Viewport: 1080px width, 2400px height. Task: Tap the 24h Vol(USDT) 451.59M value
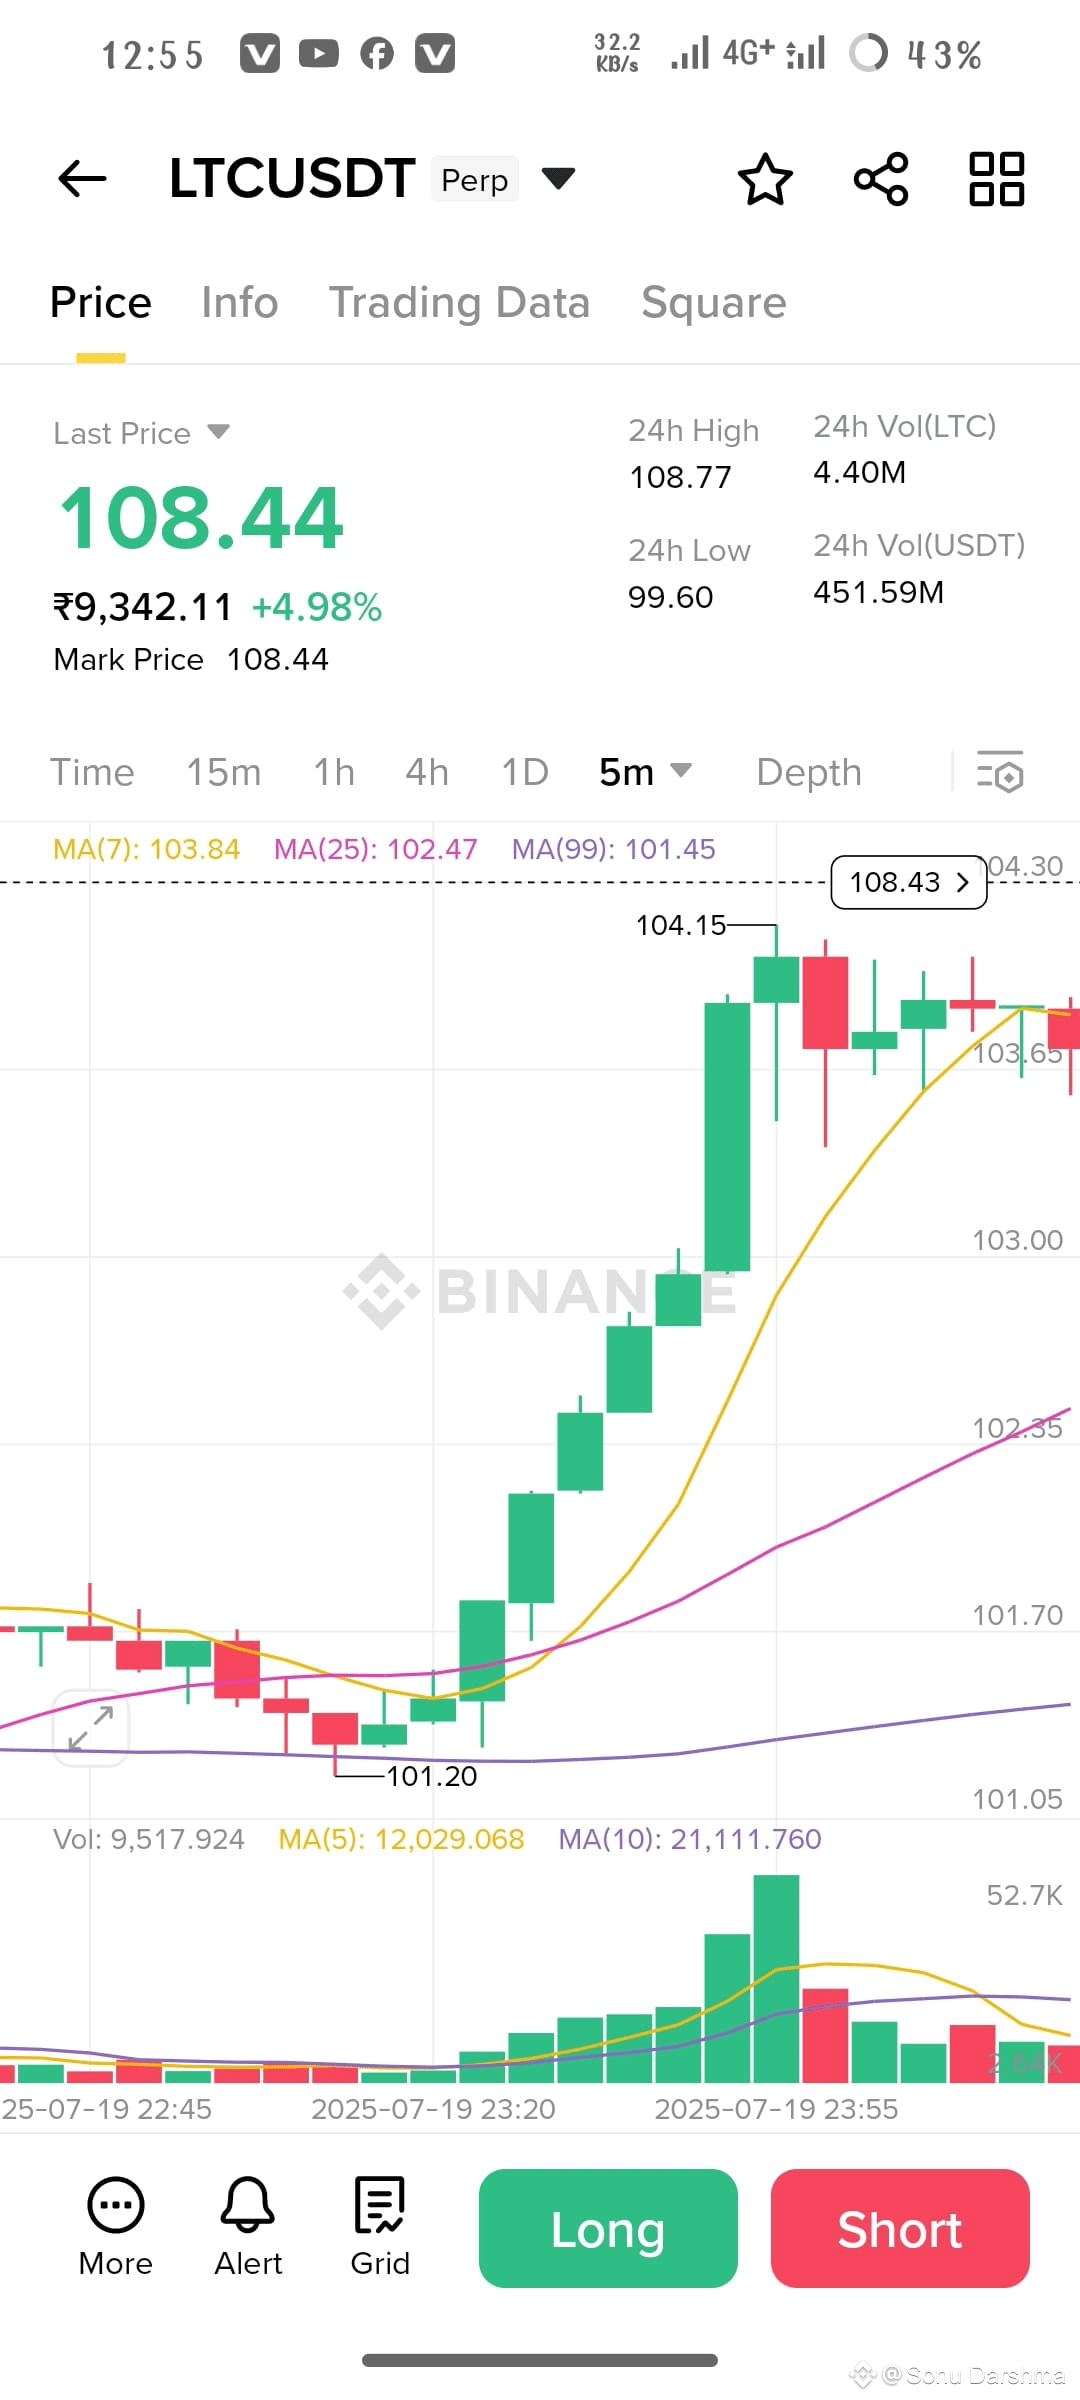tap(879, 592)
